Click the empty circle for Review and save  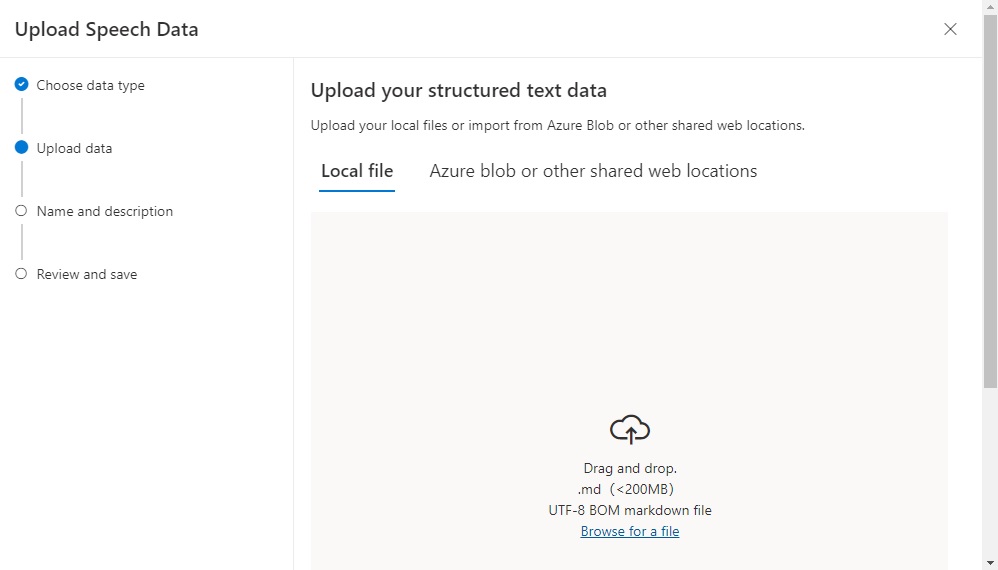coord(21,274)
